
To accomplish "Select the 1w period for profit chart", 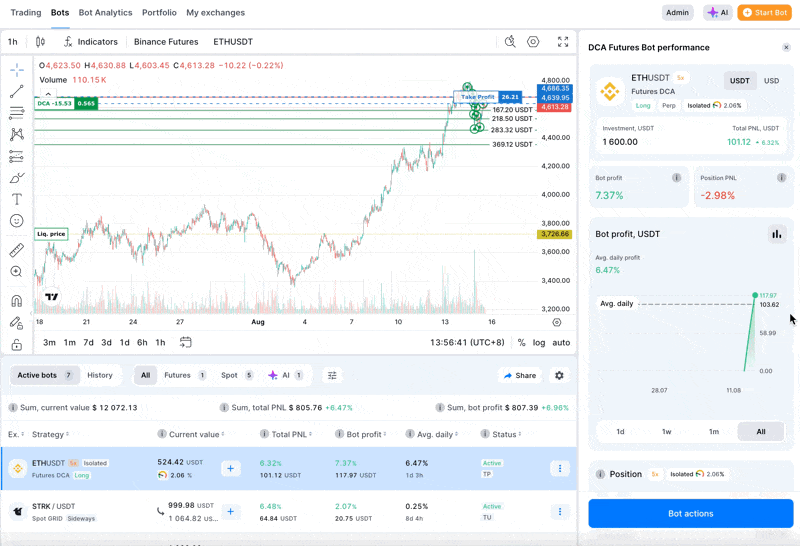I will point(667,432).
